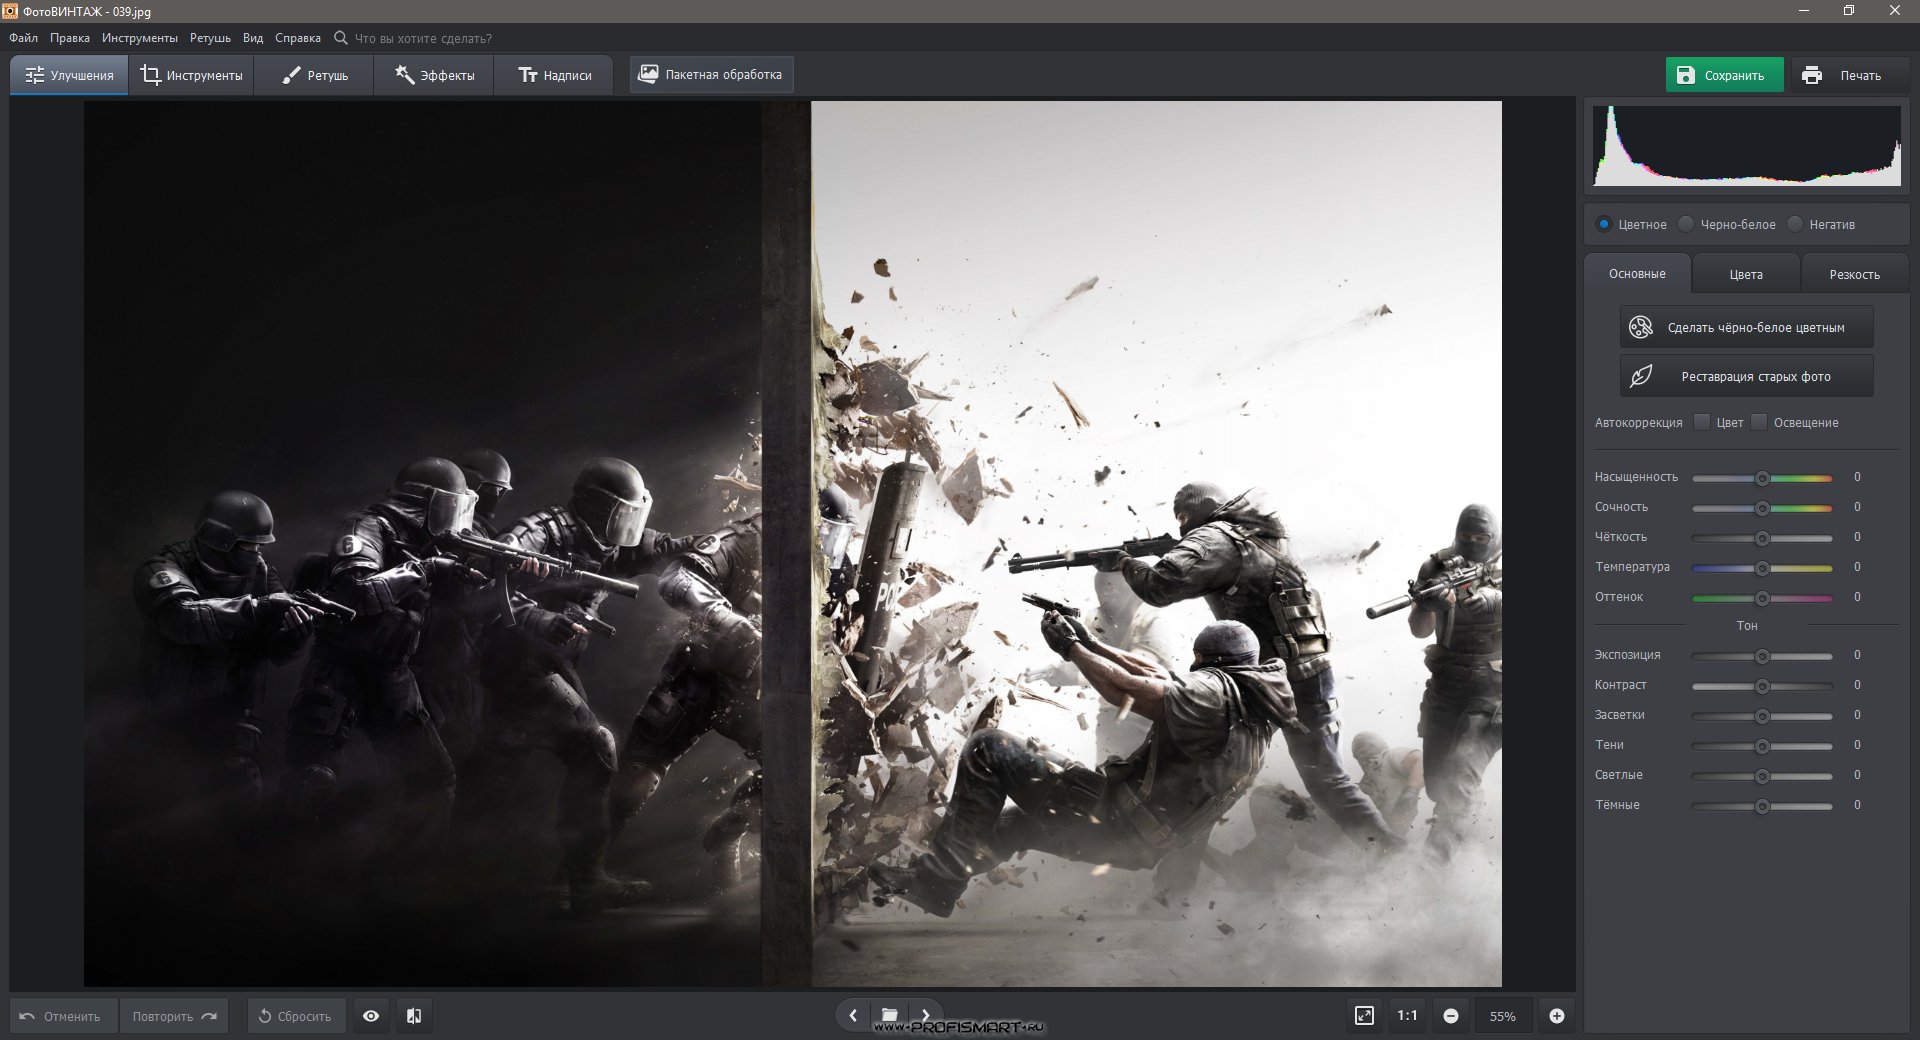Click the photo in the canvas

pos(792,543)
